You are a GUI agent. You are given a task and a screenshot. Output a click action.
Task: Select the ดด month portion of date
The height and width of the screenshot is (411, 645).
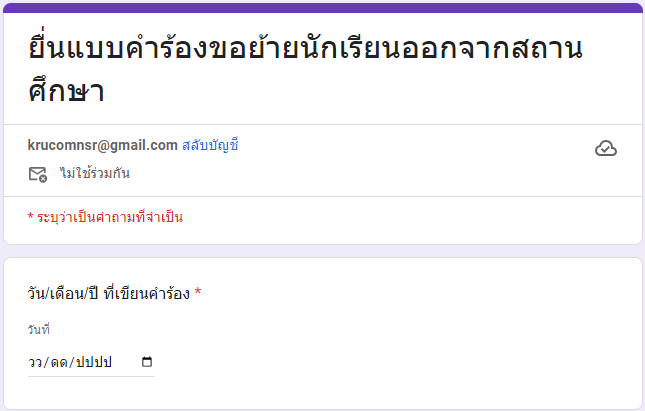click(59, 362)
